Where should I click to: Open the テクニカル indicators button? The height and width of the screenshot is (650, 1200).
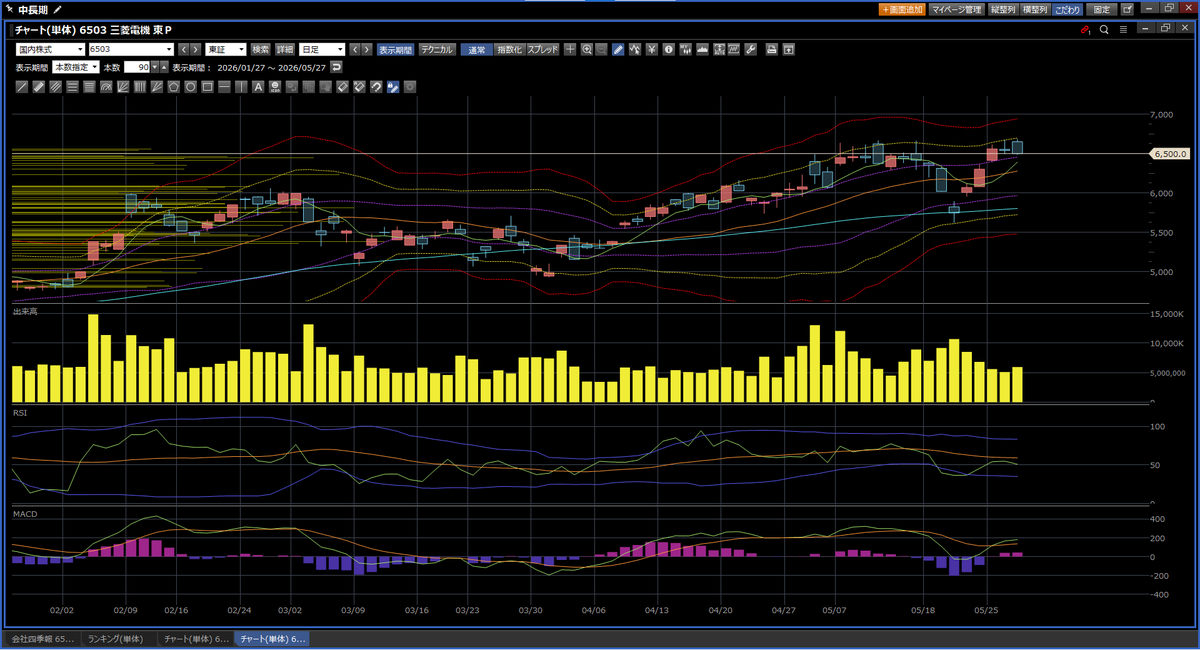(437, 48)
